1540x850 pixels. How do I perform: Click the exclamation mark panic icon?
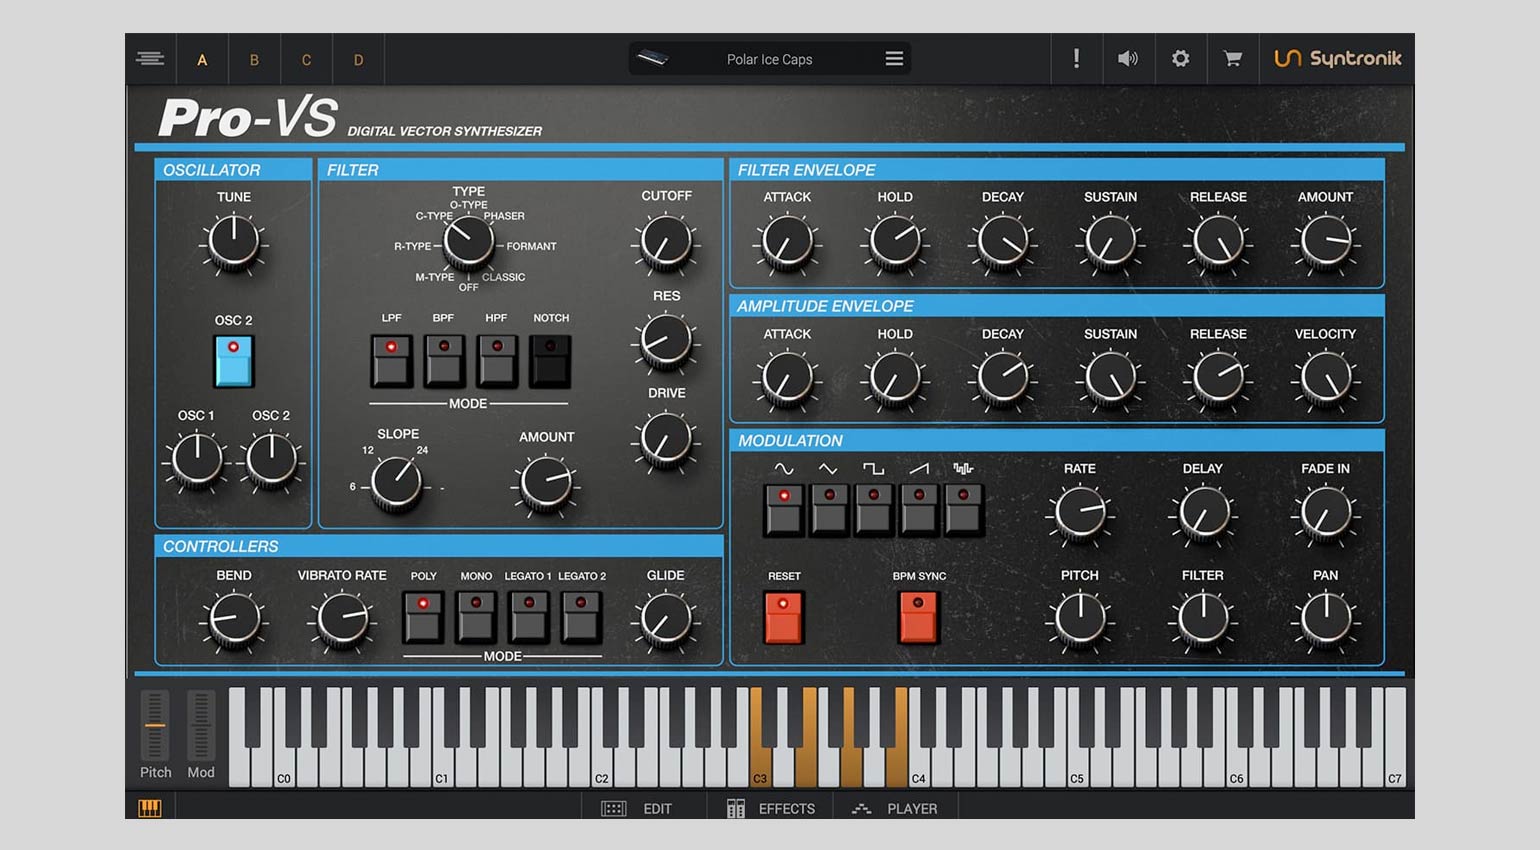(x=1076, y=59)
